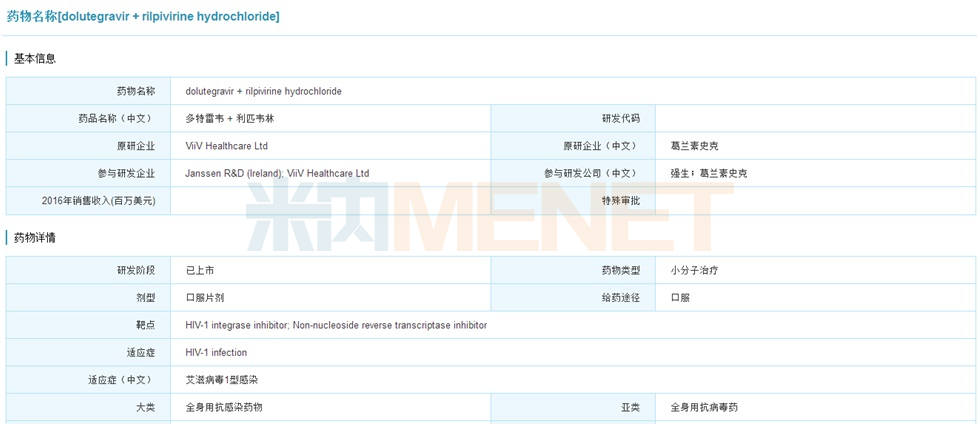Image resolution: width=979 pixels, height=426 pixels.
Task: Select the 艾滋病毒1型感染 value
Action: point(224,380)
